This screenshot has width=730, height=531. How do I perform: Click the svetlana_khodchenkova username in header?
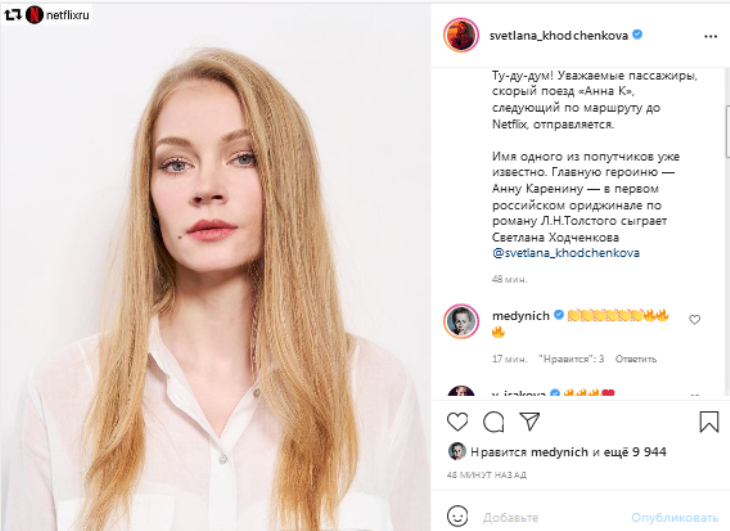[x=558, y=35]
